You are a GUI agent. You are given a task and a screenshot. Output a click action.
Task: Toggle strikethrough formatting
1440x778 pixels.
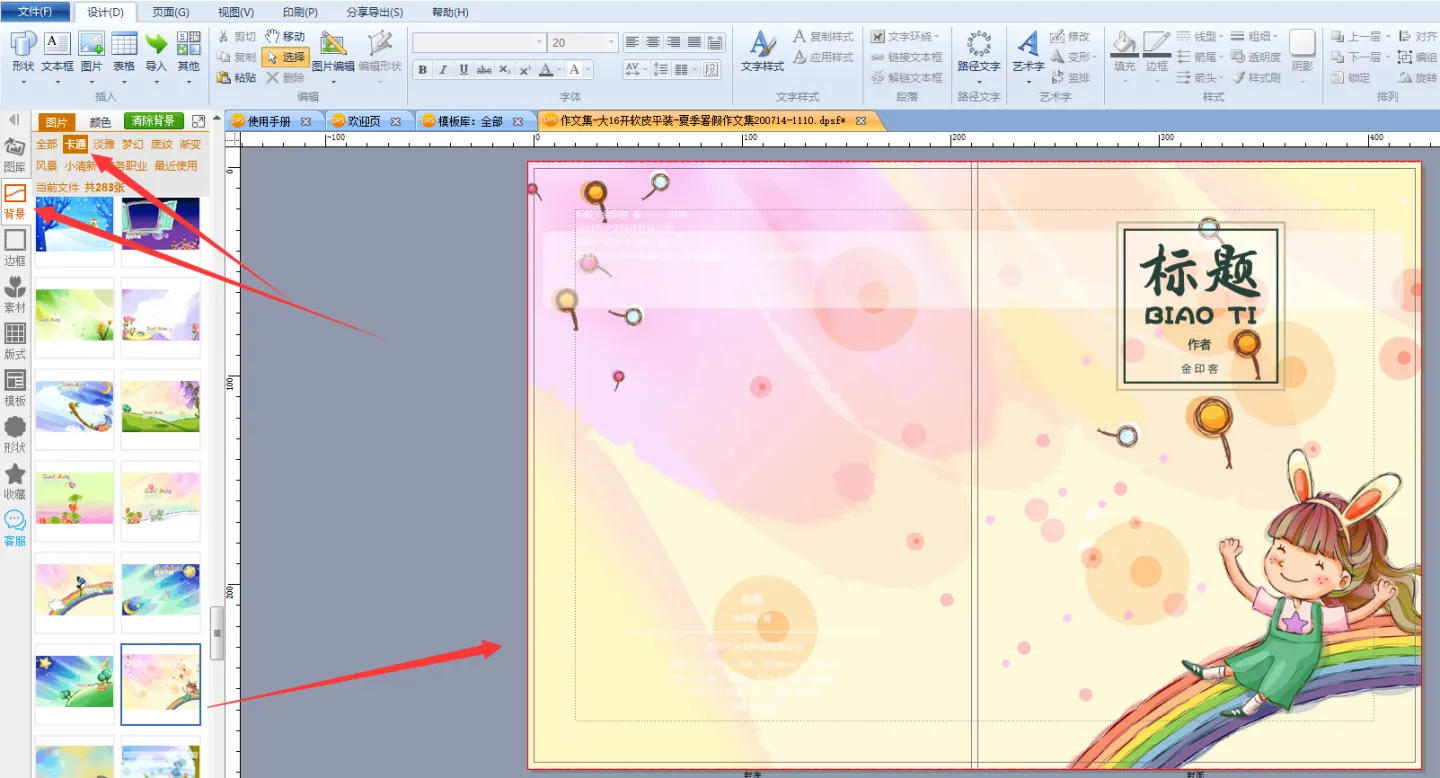pyautogui.click(x=484, y=70)
